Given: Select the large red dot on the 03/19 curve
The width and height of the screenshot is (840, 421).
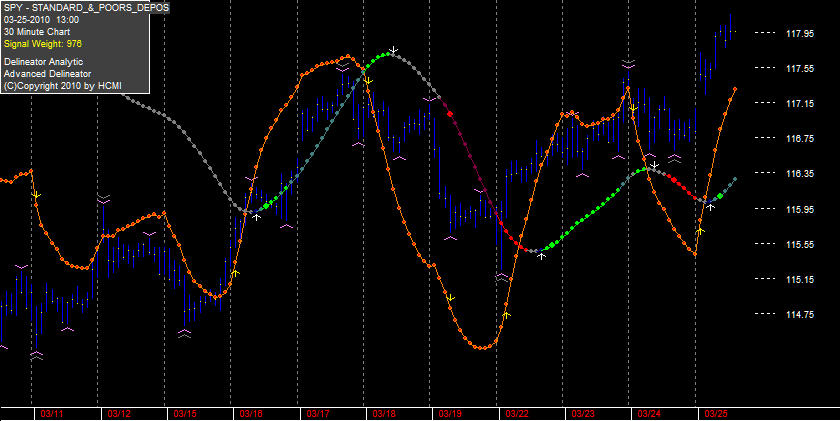Looking at the screenshot, I should (449, 114).
